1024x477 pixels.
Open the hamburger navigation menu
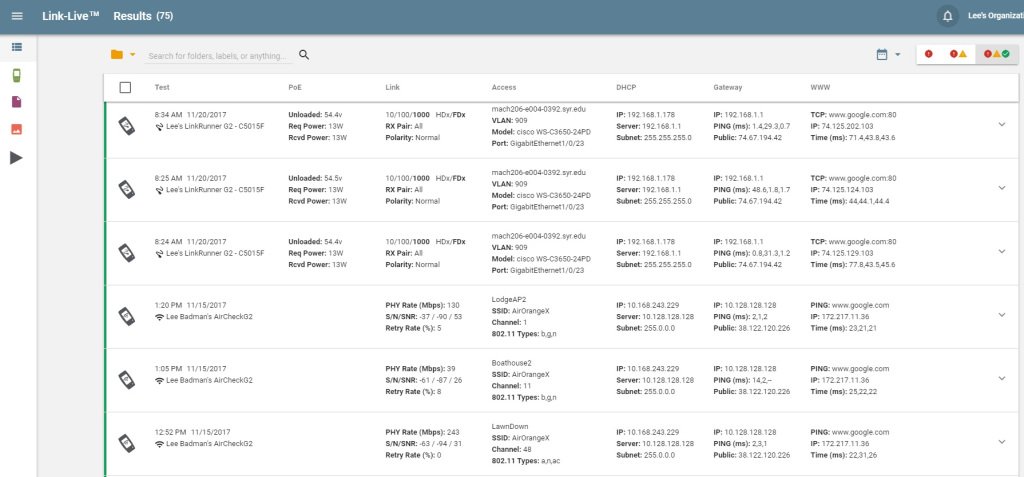17,16
